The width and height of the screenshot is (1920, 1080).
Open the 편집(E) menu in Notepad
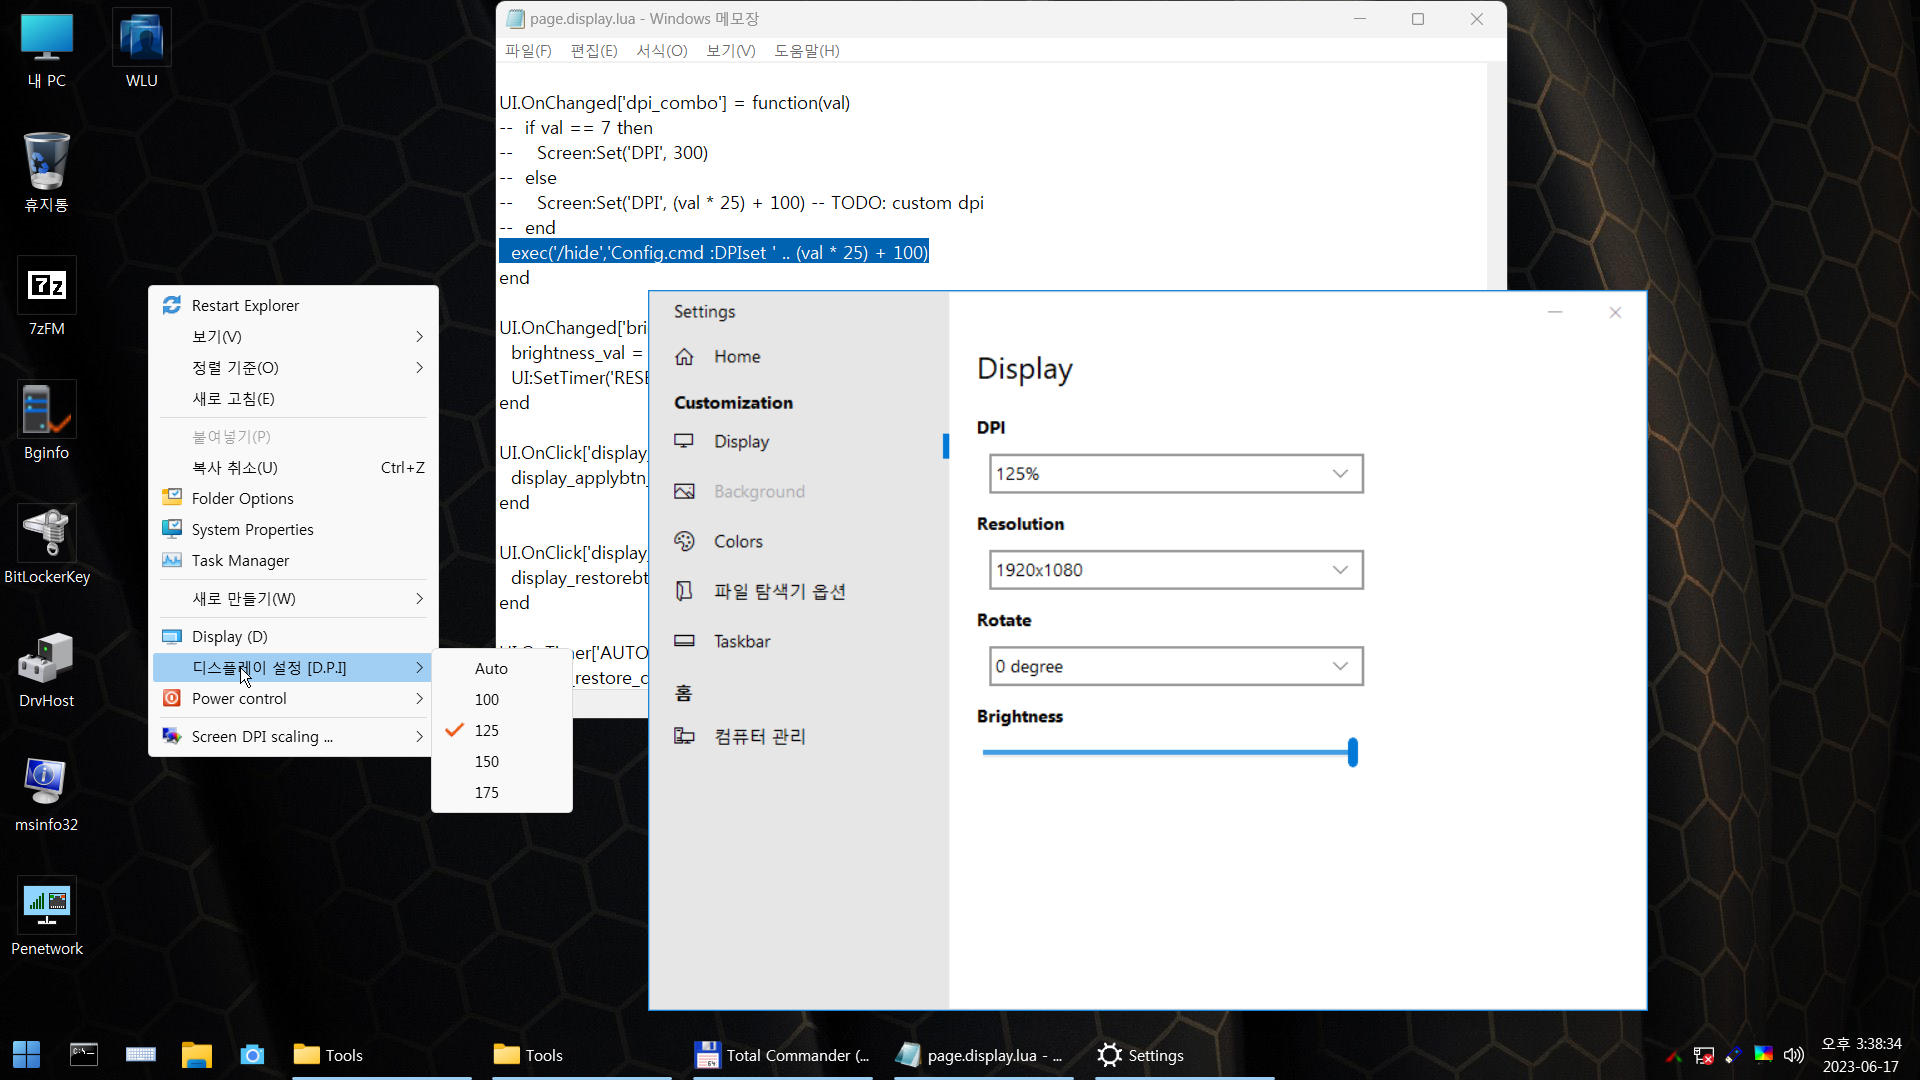click(x=593, y=50)
